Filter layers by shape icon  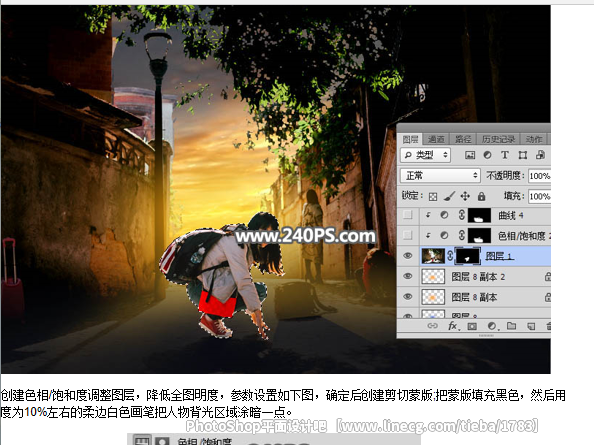coord(523,155)
